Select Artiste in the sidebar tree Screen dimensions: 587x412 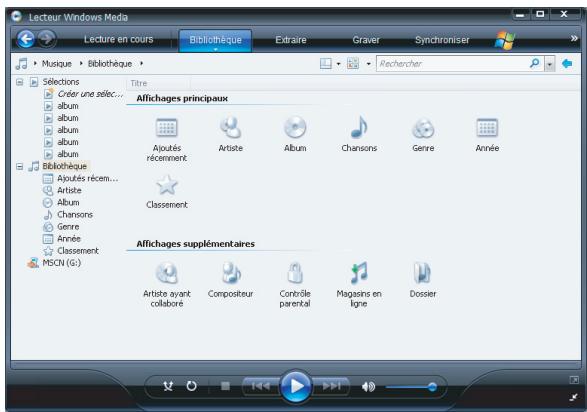[x=69, y=190]
